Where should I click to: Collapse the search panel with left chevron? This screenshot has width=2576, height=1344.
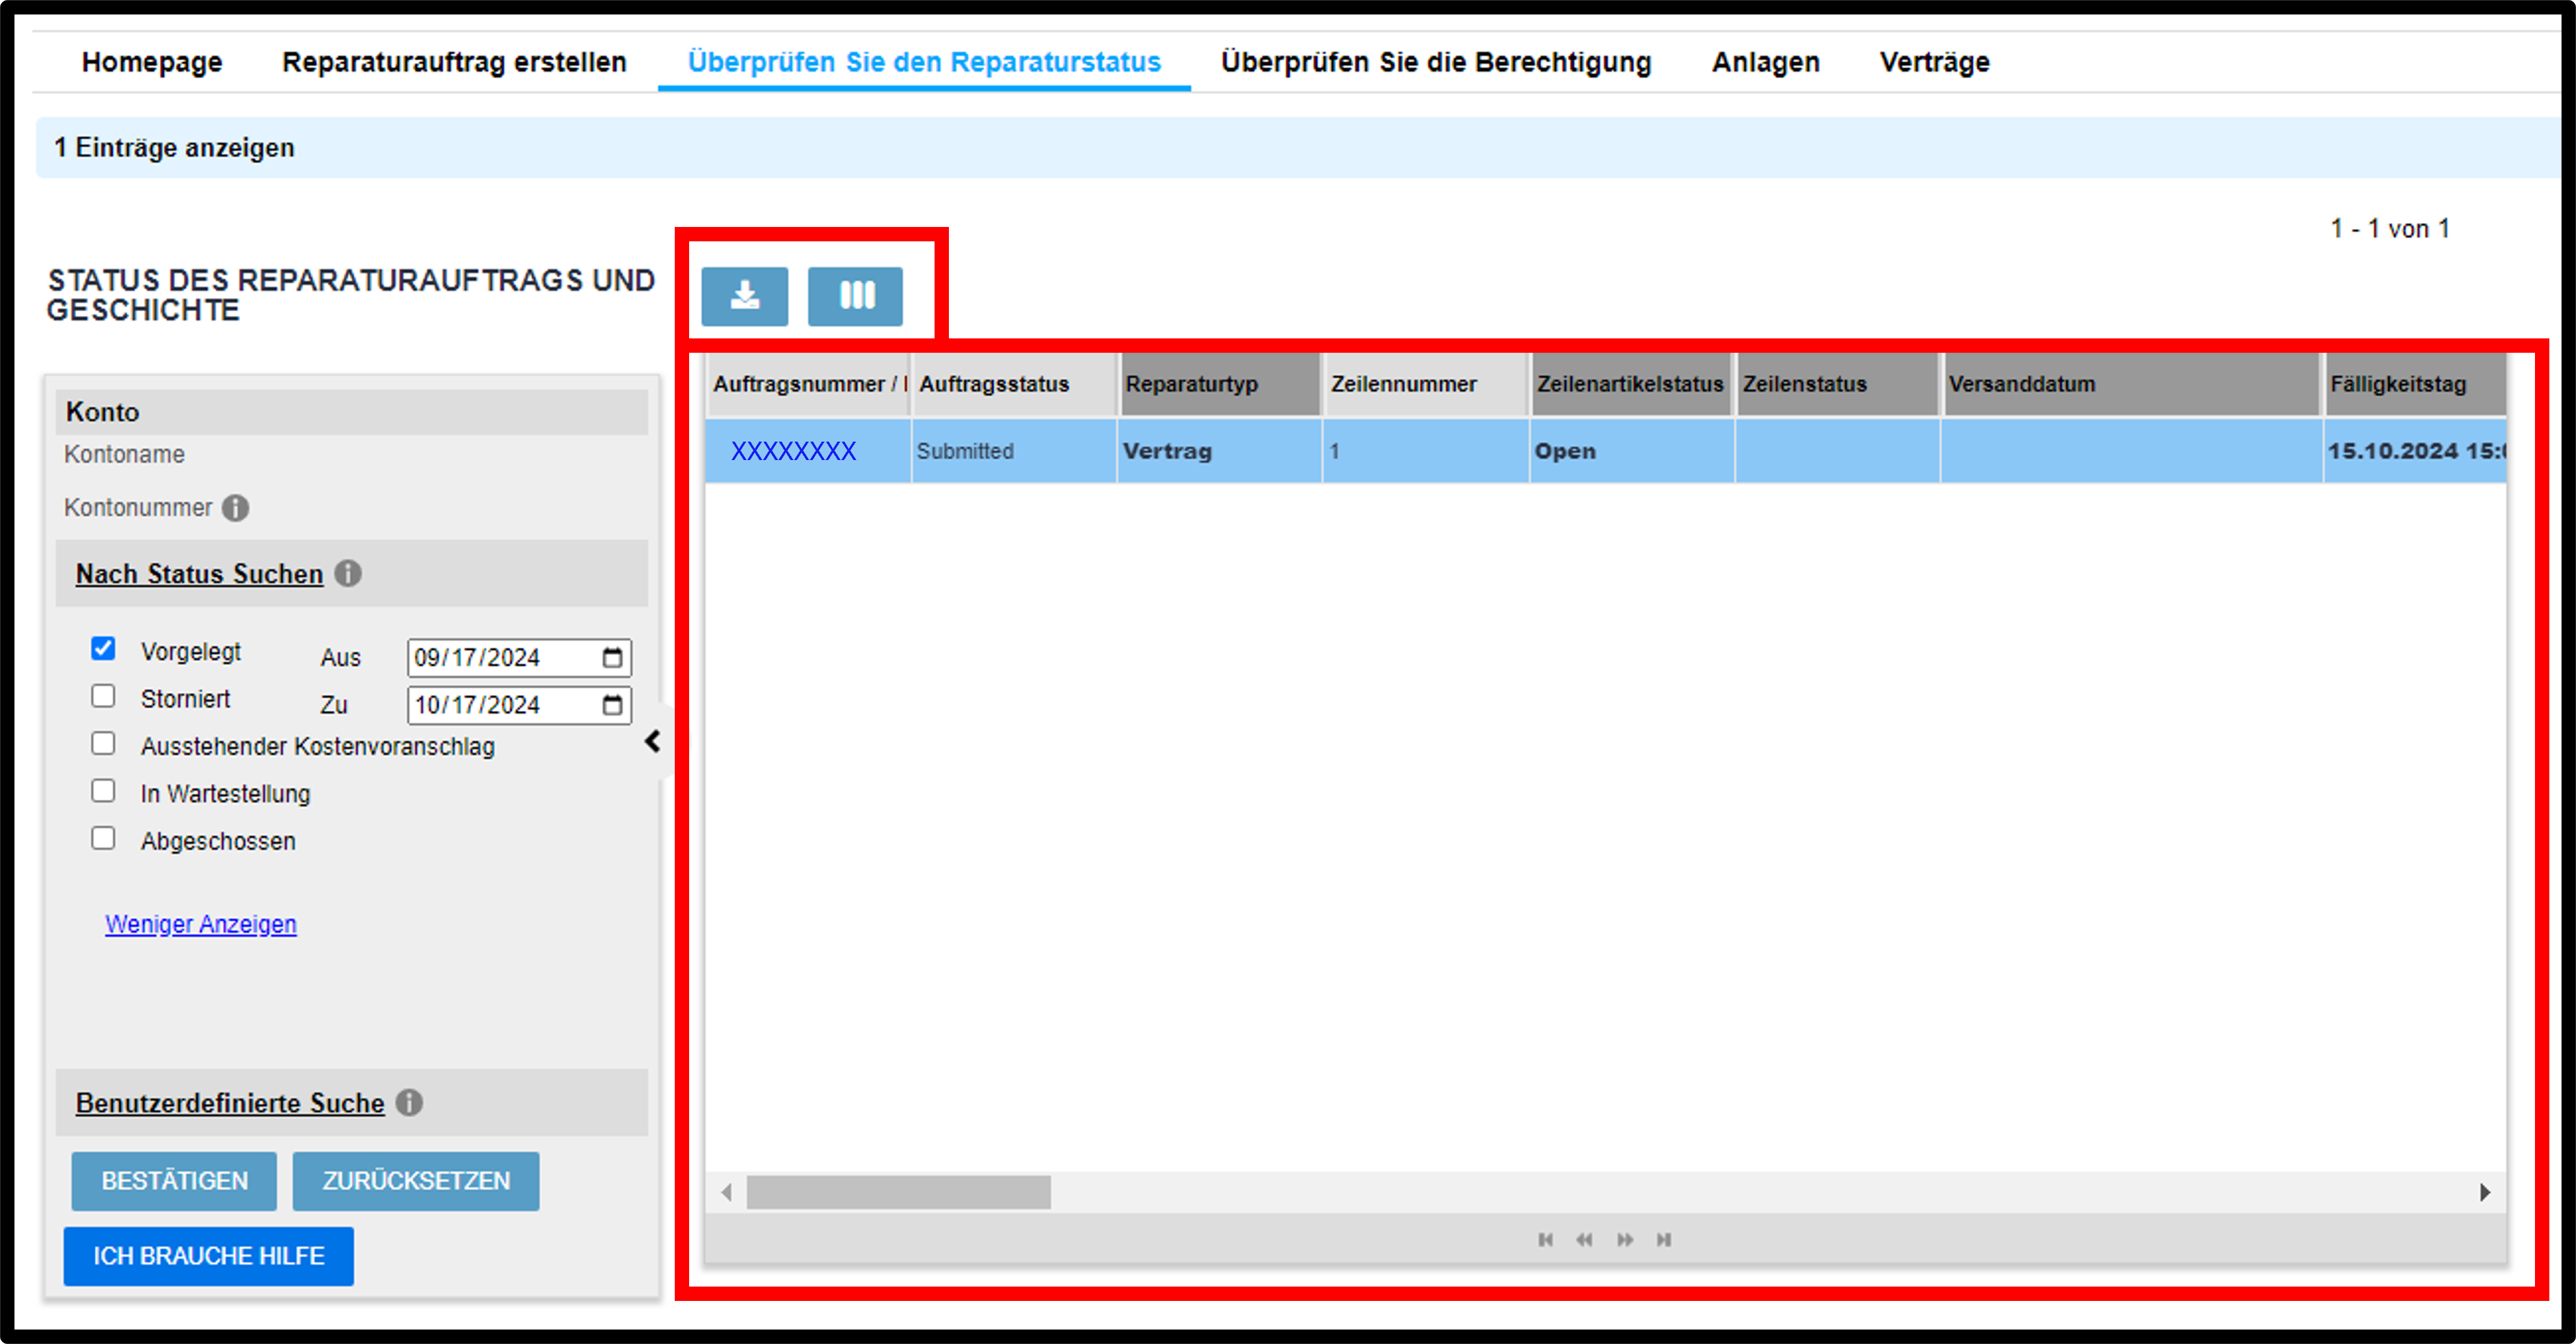(653, 741)
